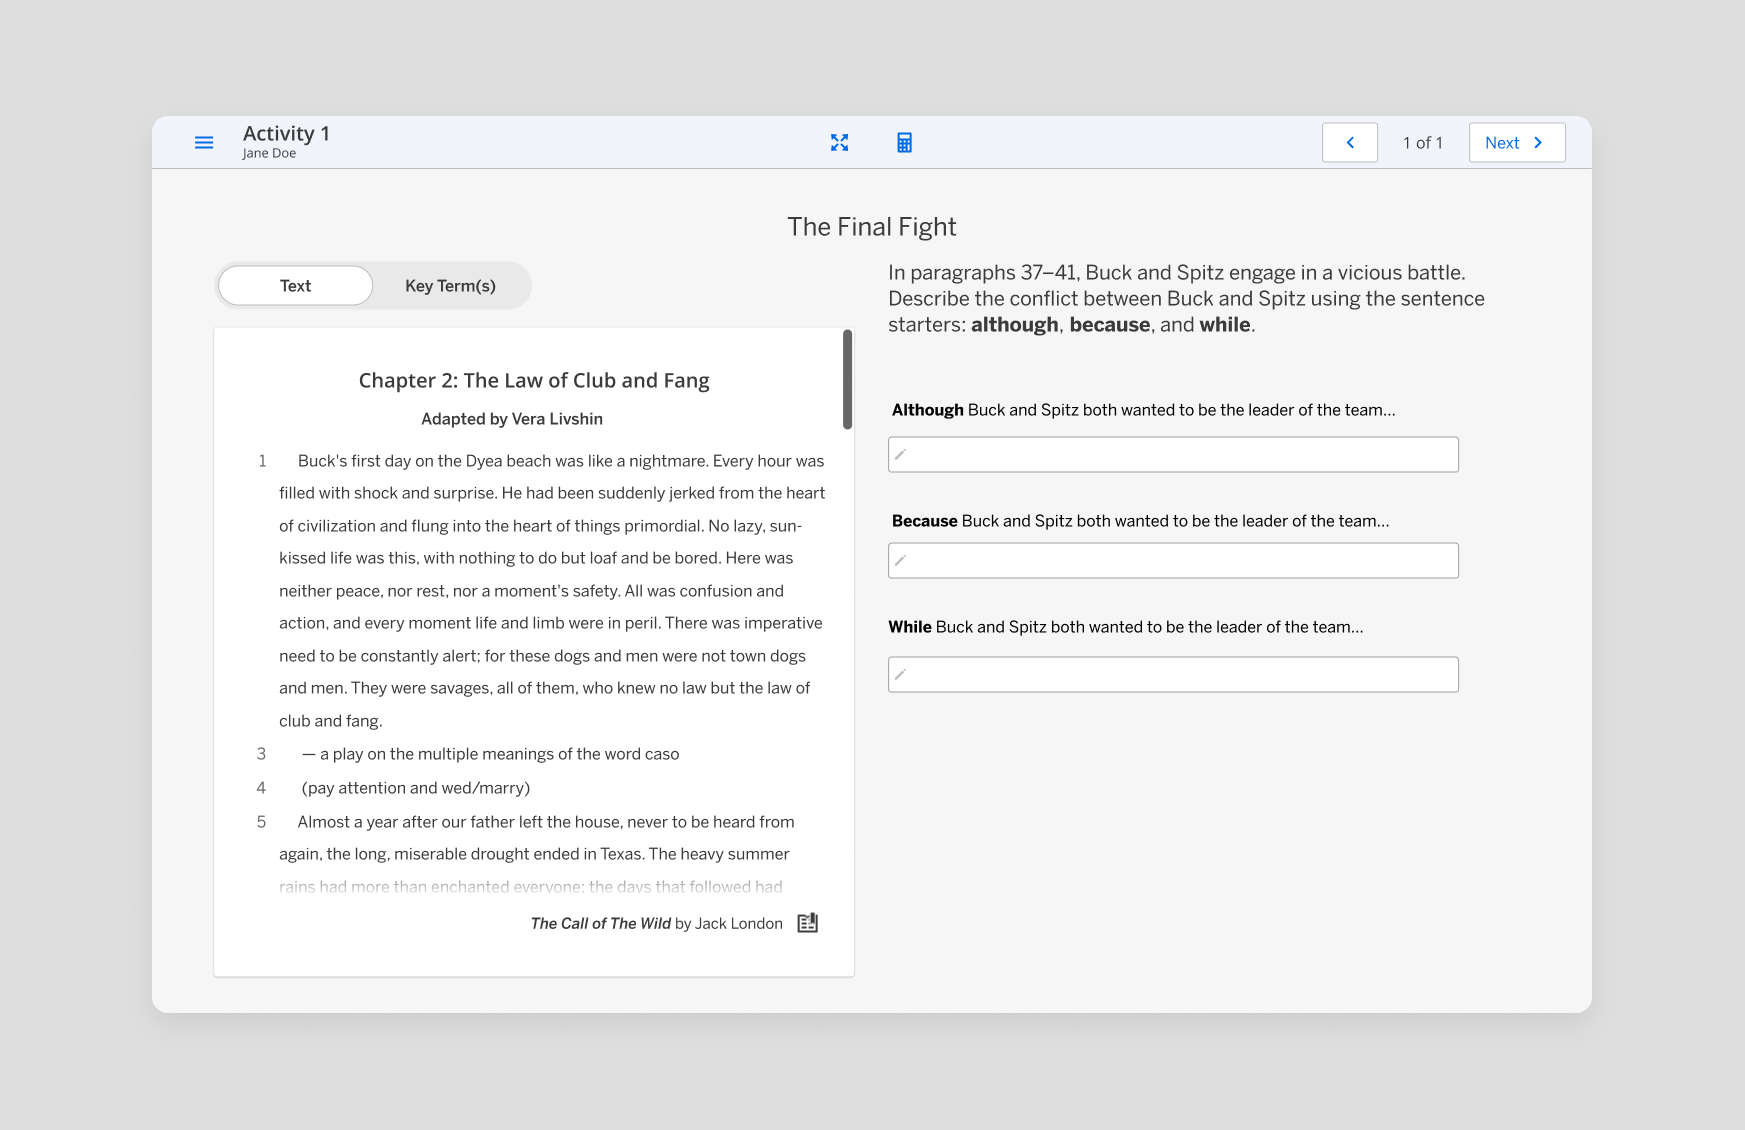1745x1130 pixels.
Task: Click the reading passage scrollbar
Action: 847,380
